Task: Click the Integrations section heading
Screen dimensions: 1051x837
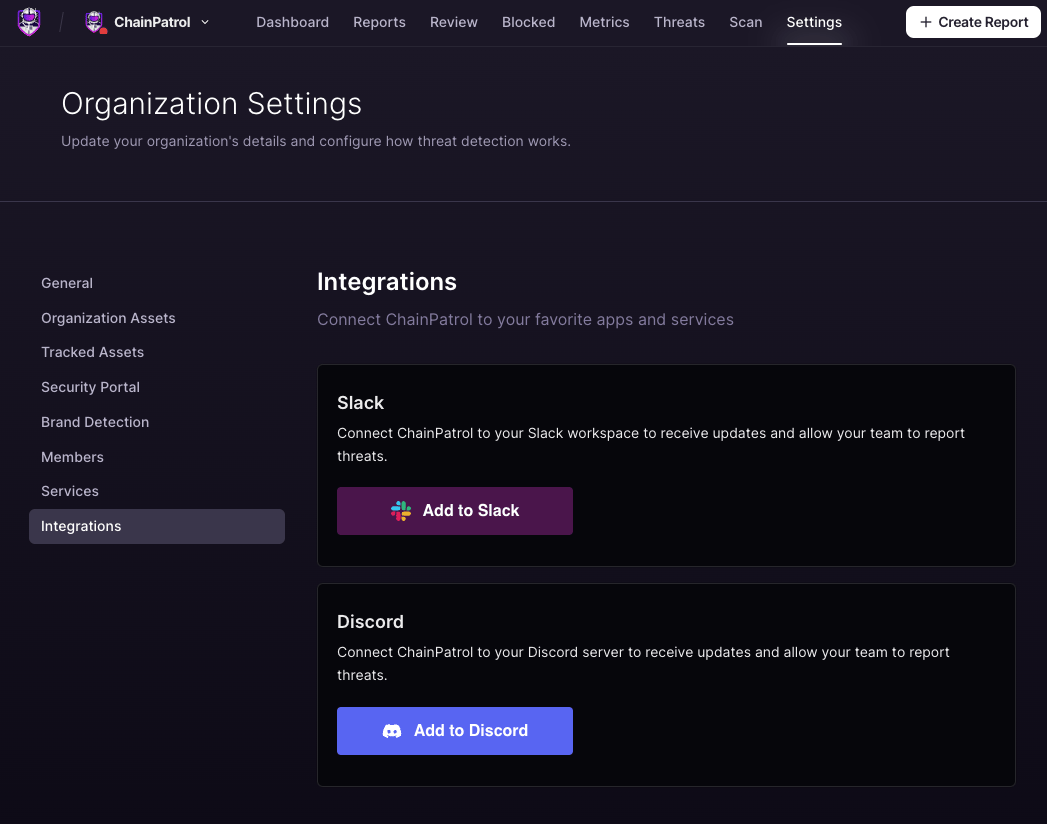Action: (387, 282)
